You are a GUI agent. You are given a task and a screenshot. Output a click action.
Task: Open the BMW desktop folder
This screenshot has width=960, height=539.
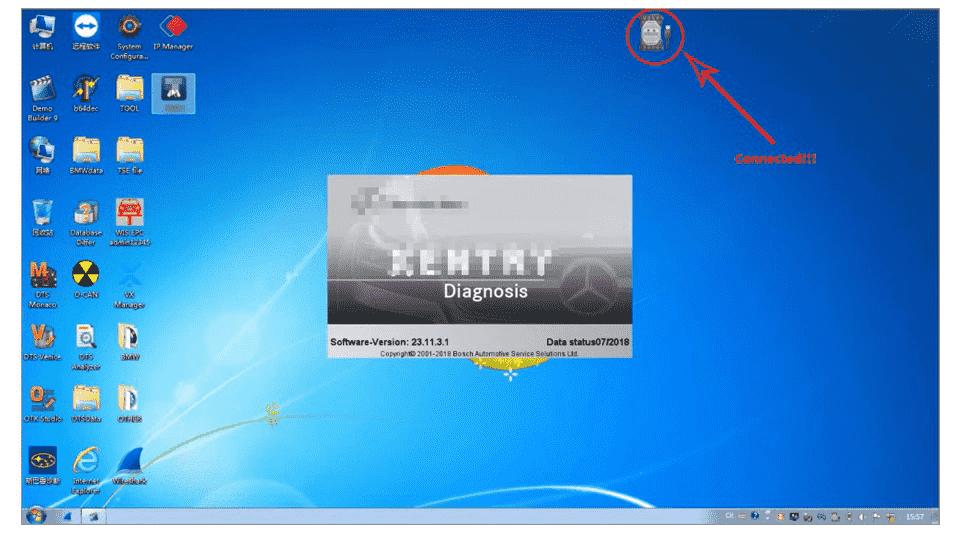129,342
